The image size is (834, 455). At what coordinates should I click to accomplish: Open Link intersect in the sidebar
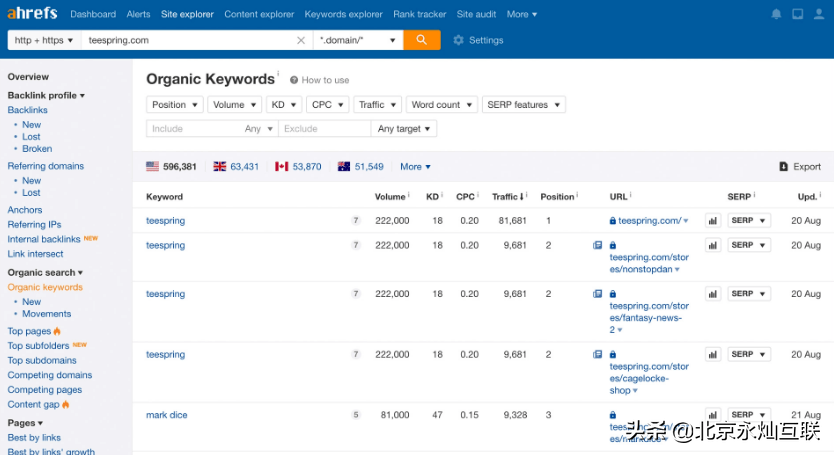pos(35,254)
